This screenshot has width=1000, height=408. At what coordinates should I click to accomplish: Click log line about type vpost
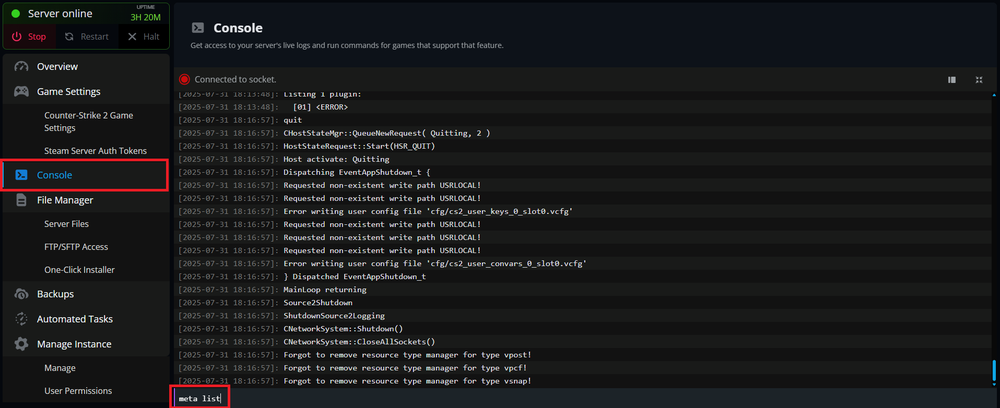pos(408,354)
